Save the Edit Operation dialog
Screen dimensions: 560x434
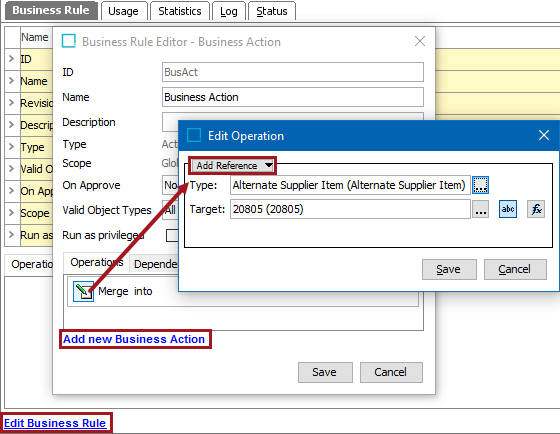tap(449, 269)
